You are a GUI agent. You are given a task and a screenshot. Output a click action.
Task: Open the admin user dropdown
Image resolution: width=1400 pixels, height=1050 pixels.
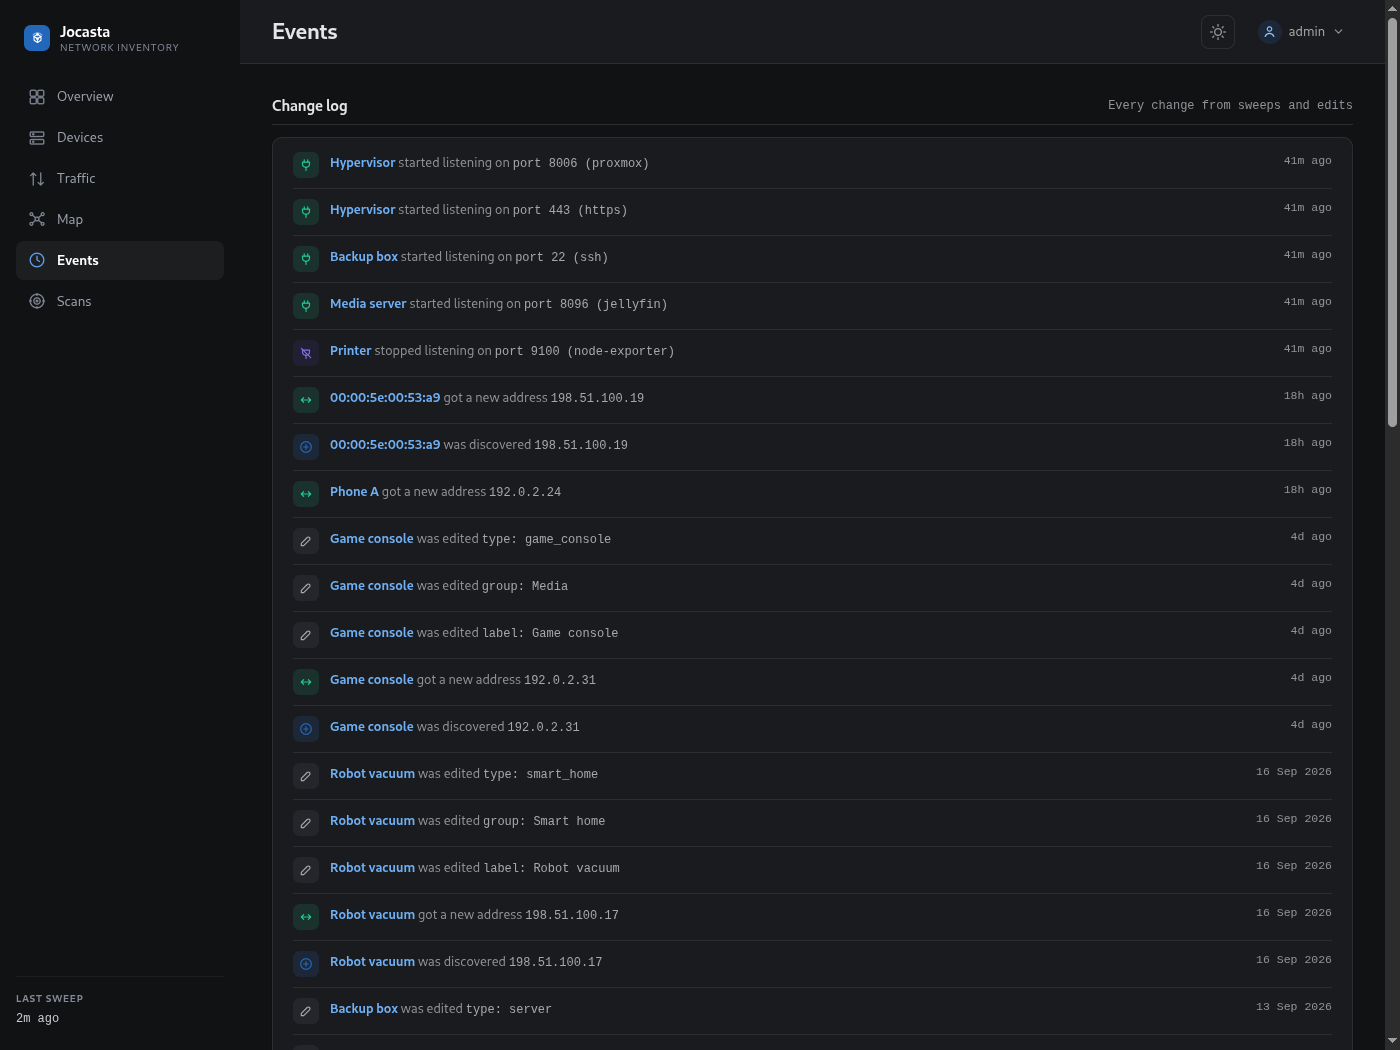point(1300,32)
